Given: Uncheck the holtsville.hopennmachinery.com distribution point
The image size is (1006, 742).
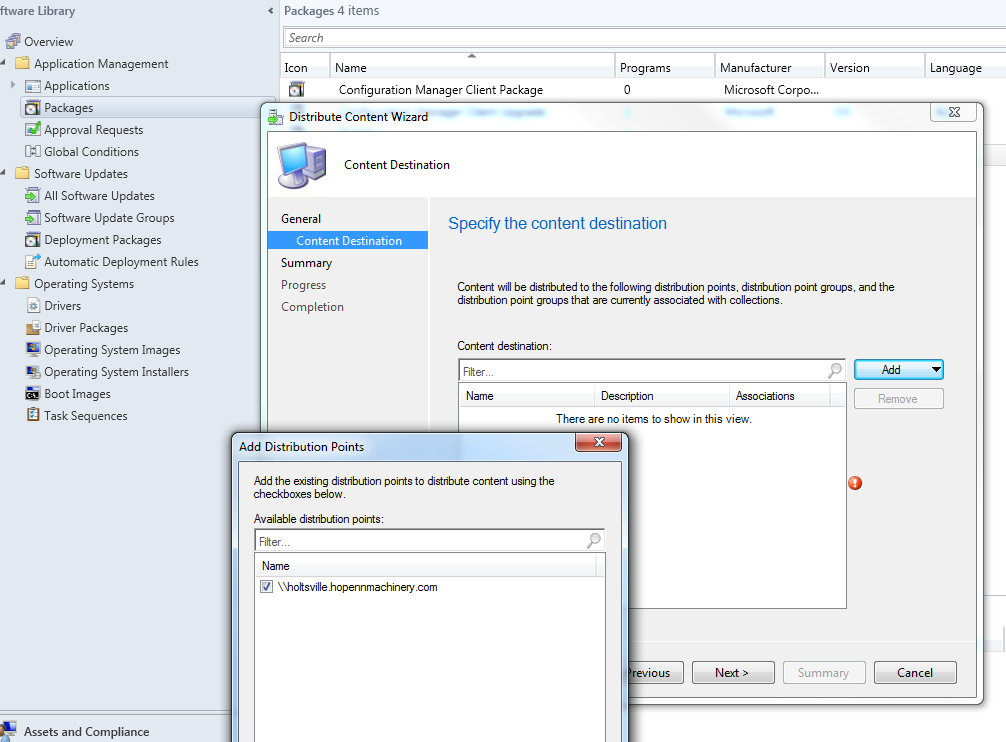Looking at the screenshot, I should pyautogui.click(x=266, y=587).
